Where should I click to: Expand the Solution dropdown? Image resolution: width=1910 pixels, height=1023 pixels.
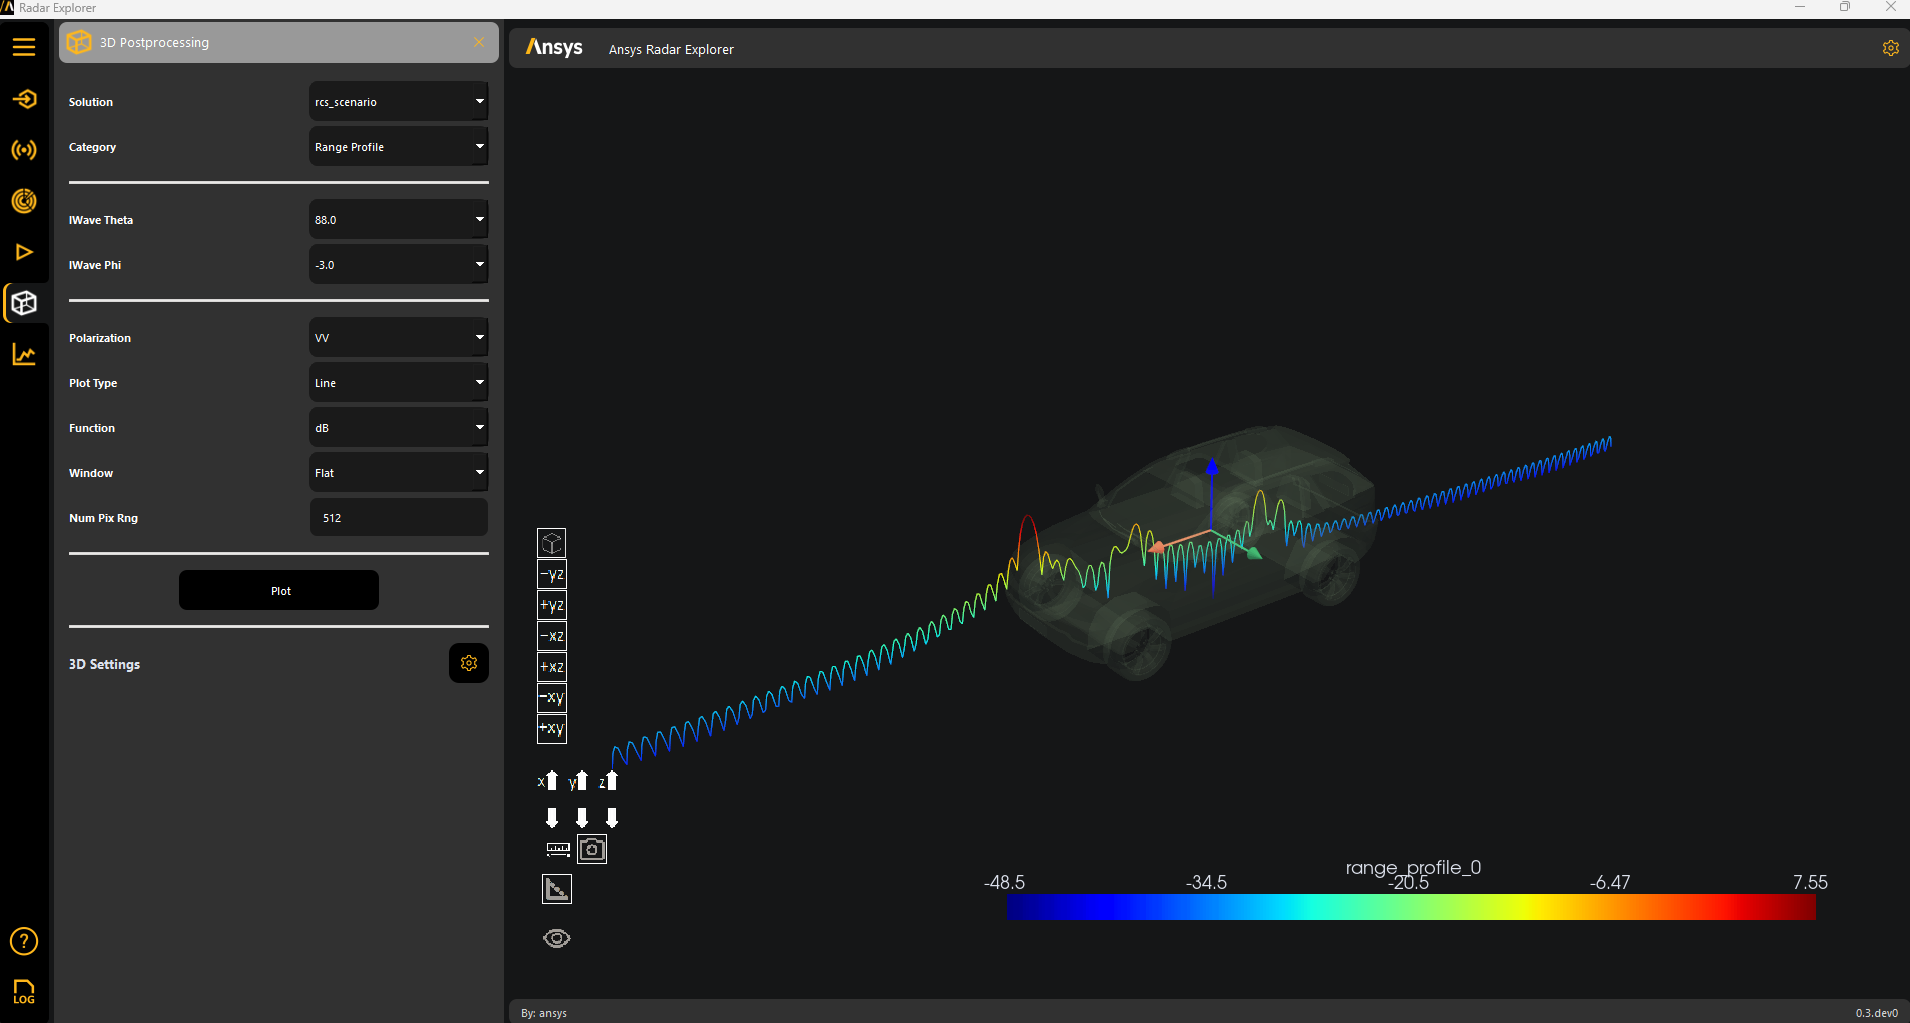point(398,102)
